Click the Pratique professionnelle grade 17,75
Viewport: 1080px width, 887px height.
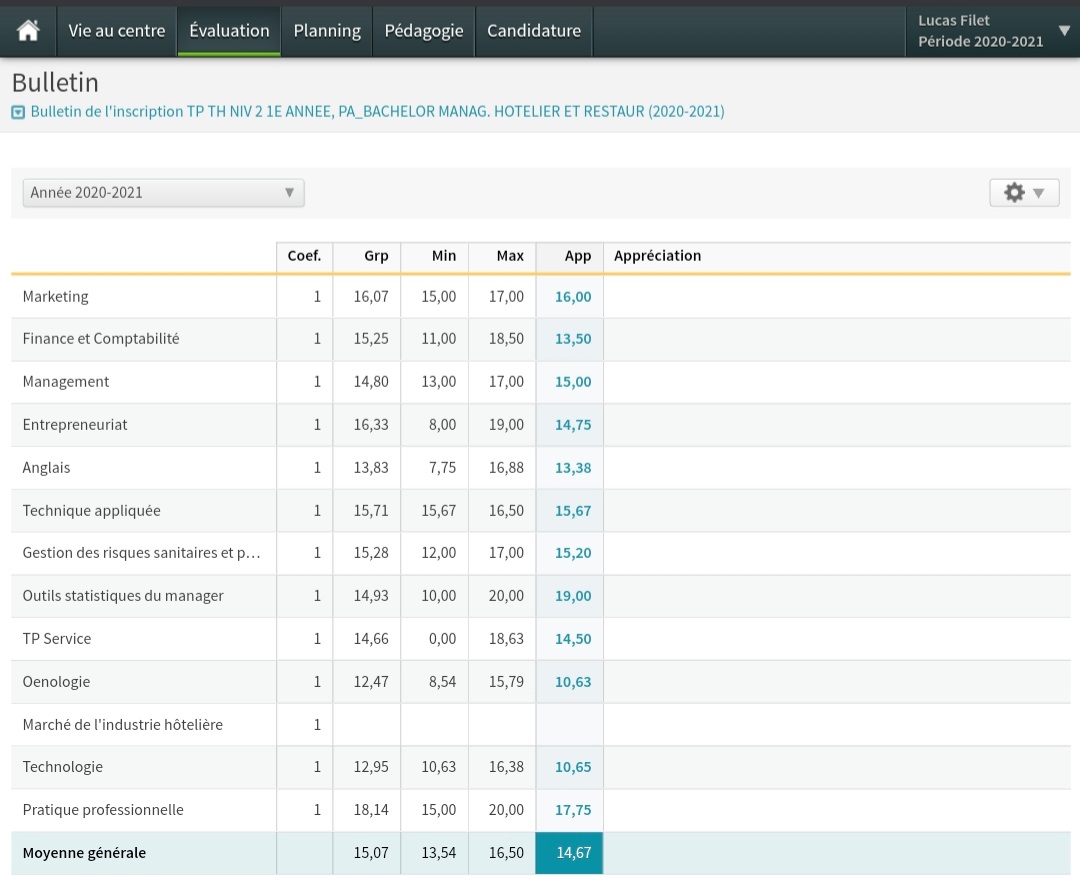pyautogui.click(x=572, y=810)
